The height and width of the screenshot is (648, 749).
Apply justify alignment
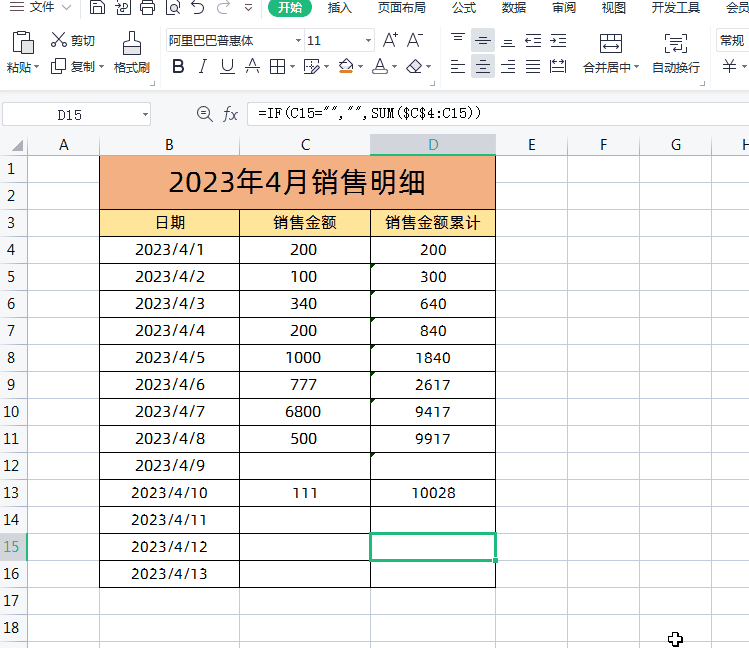pos(533,66)
